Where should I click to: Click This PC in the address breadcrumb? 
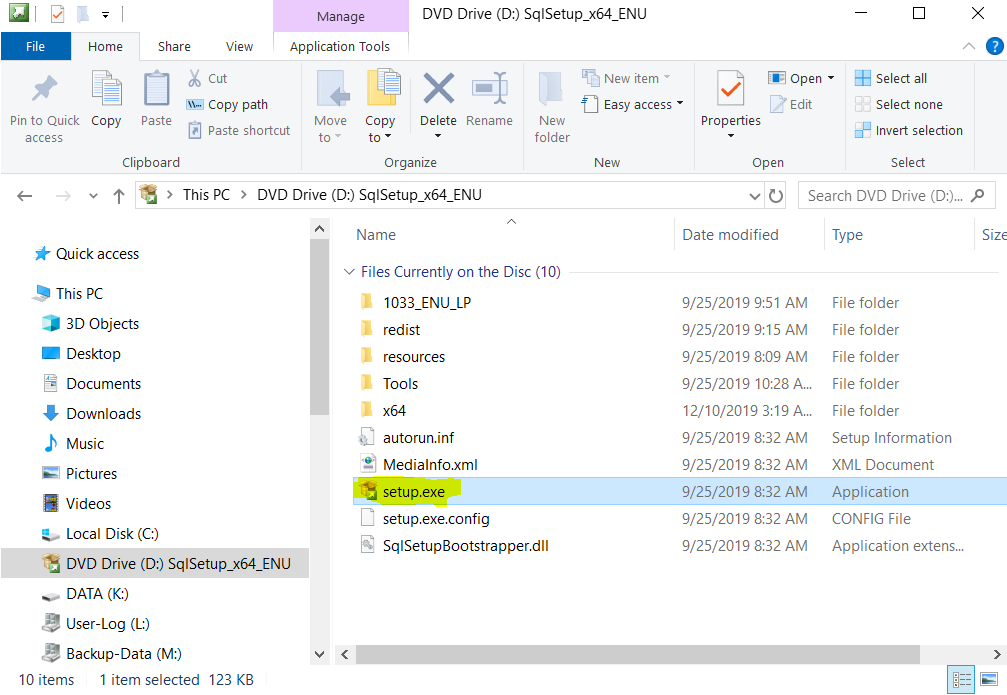(x=206, y=195)
